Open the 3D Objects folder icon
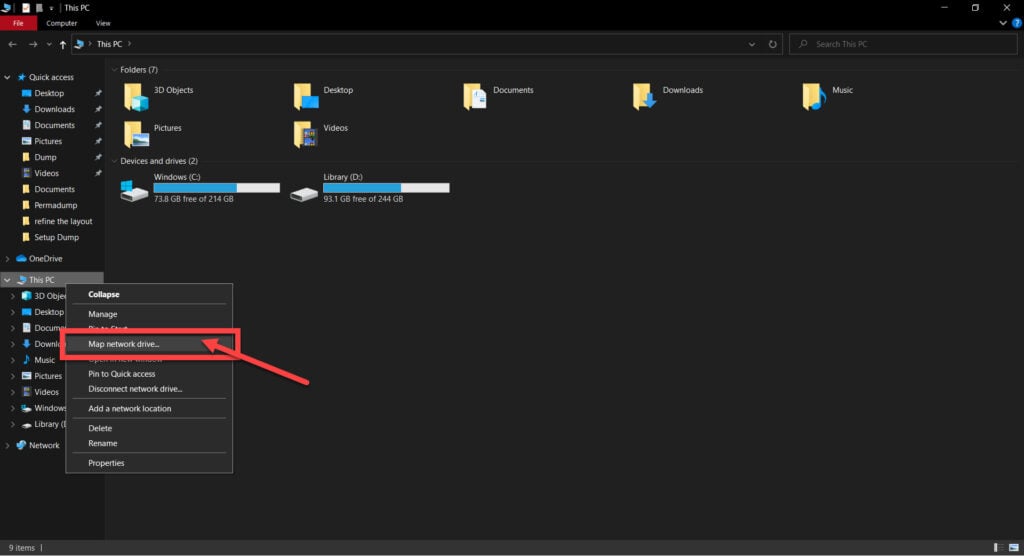Viewport: 1024px width, 556px height. pos(135,96)
